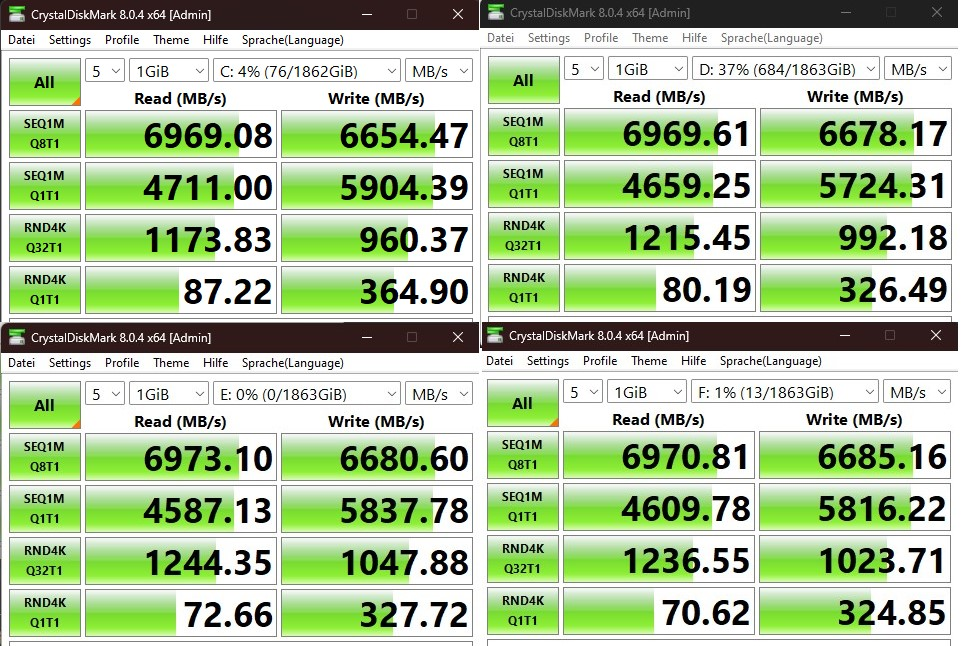Open MB/s unit dropdown in E: drive window

point(439,394)
